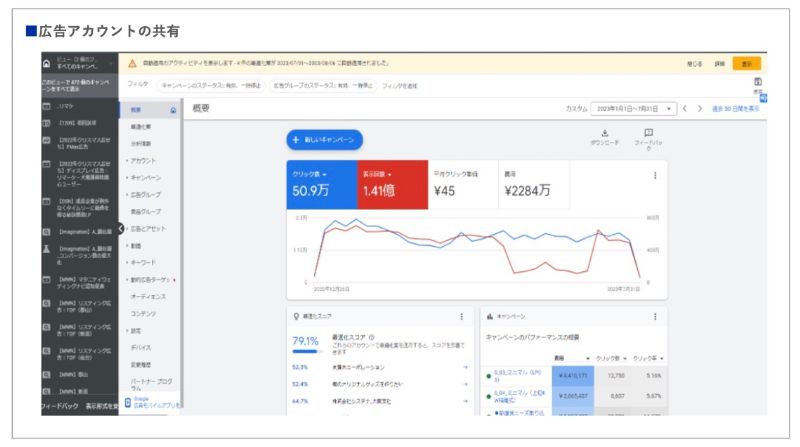This screenshot has width=800, height=447.
Task: Expand the キャンペーン navigation section
Action: tap(145, 177)
